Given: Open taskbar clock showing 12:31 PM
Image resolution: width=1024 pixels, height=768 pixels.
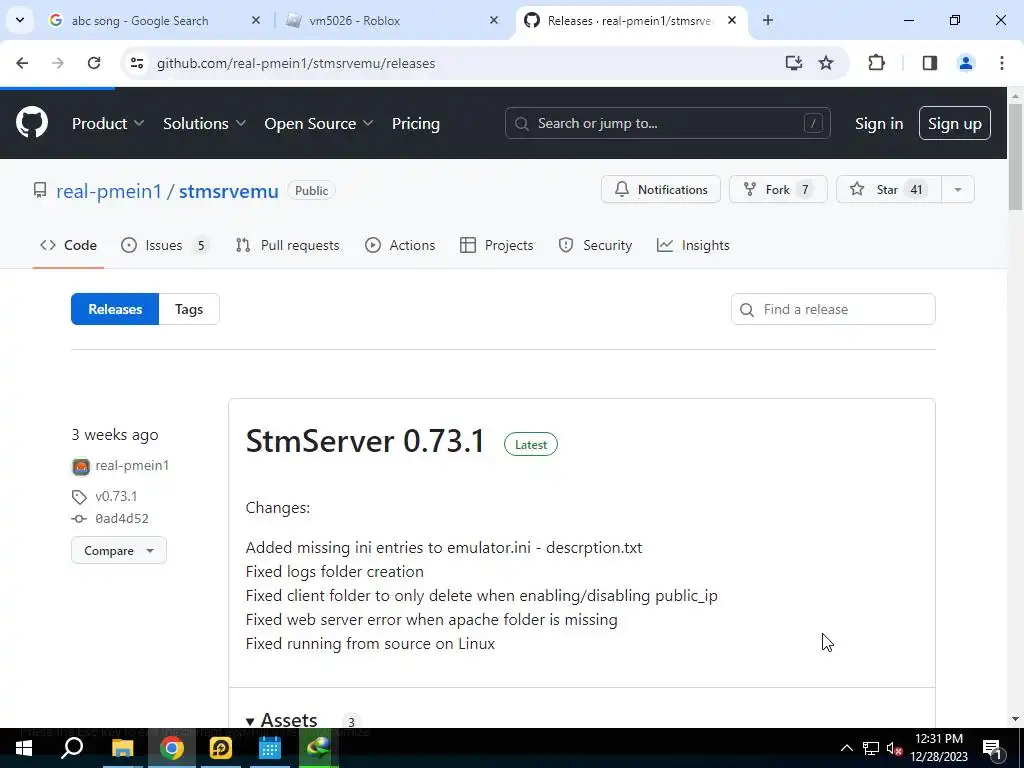Looking at the screenshot, I should [x=938, y=748].
